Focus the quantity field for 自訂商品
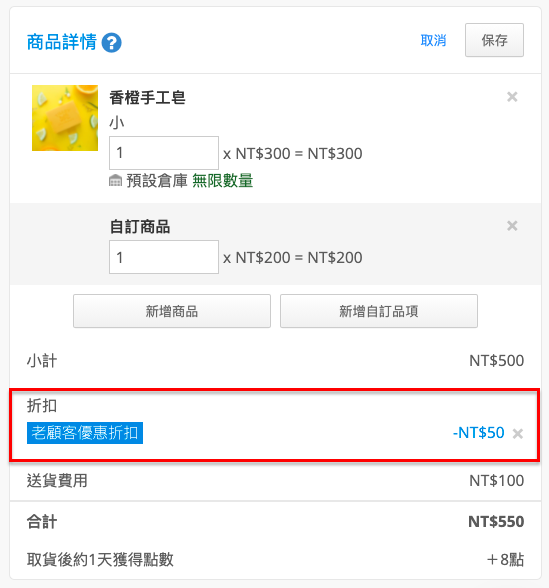 (x=164, y=257)
